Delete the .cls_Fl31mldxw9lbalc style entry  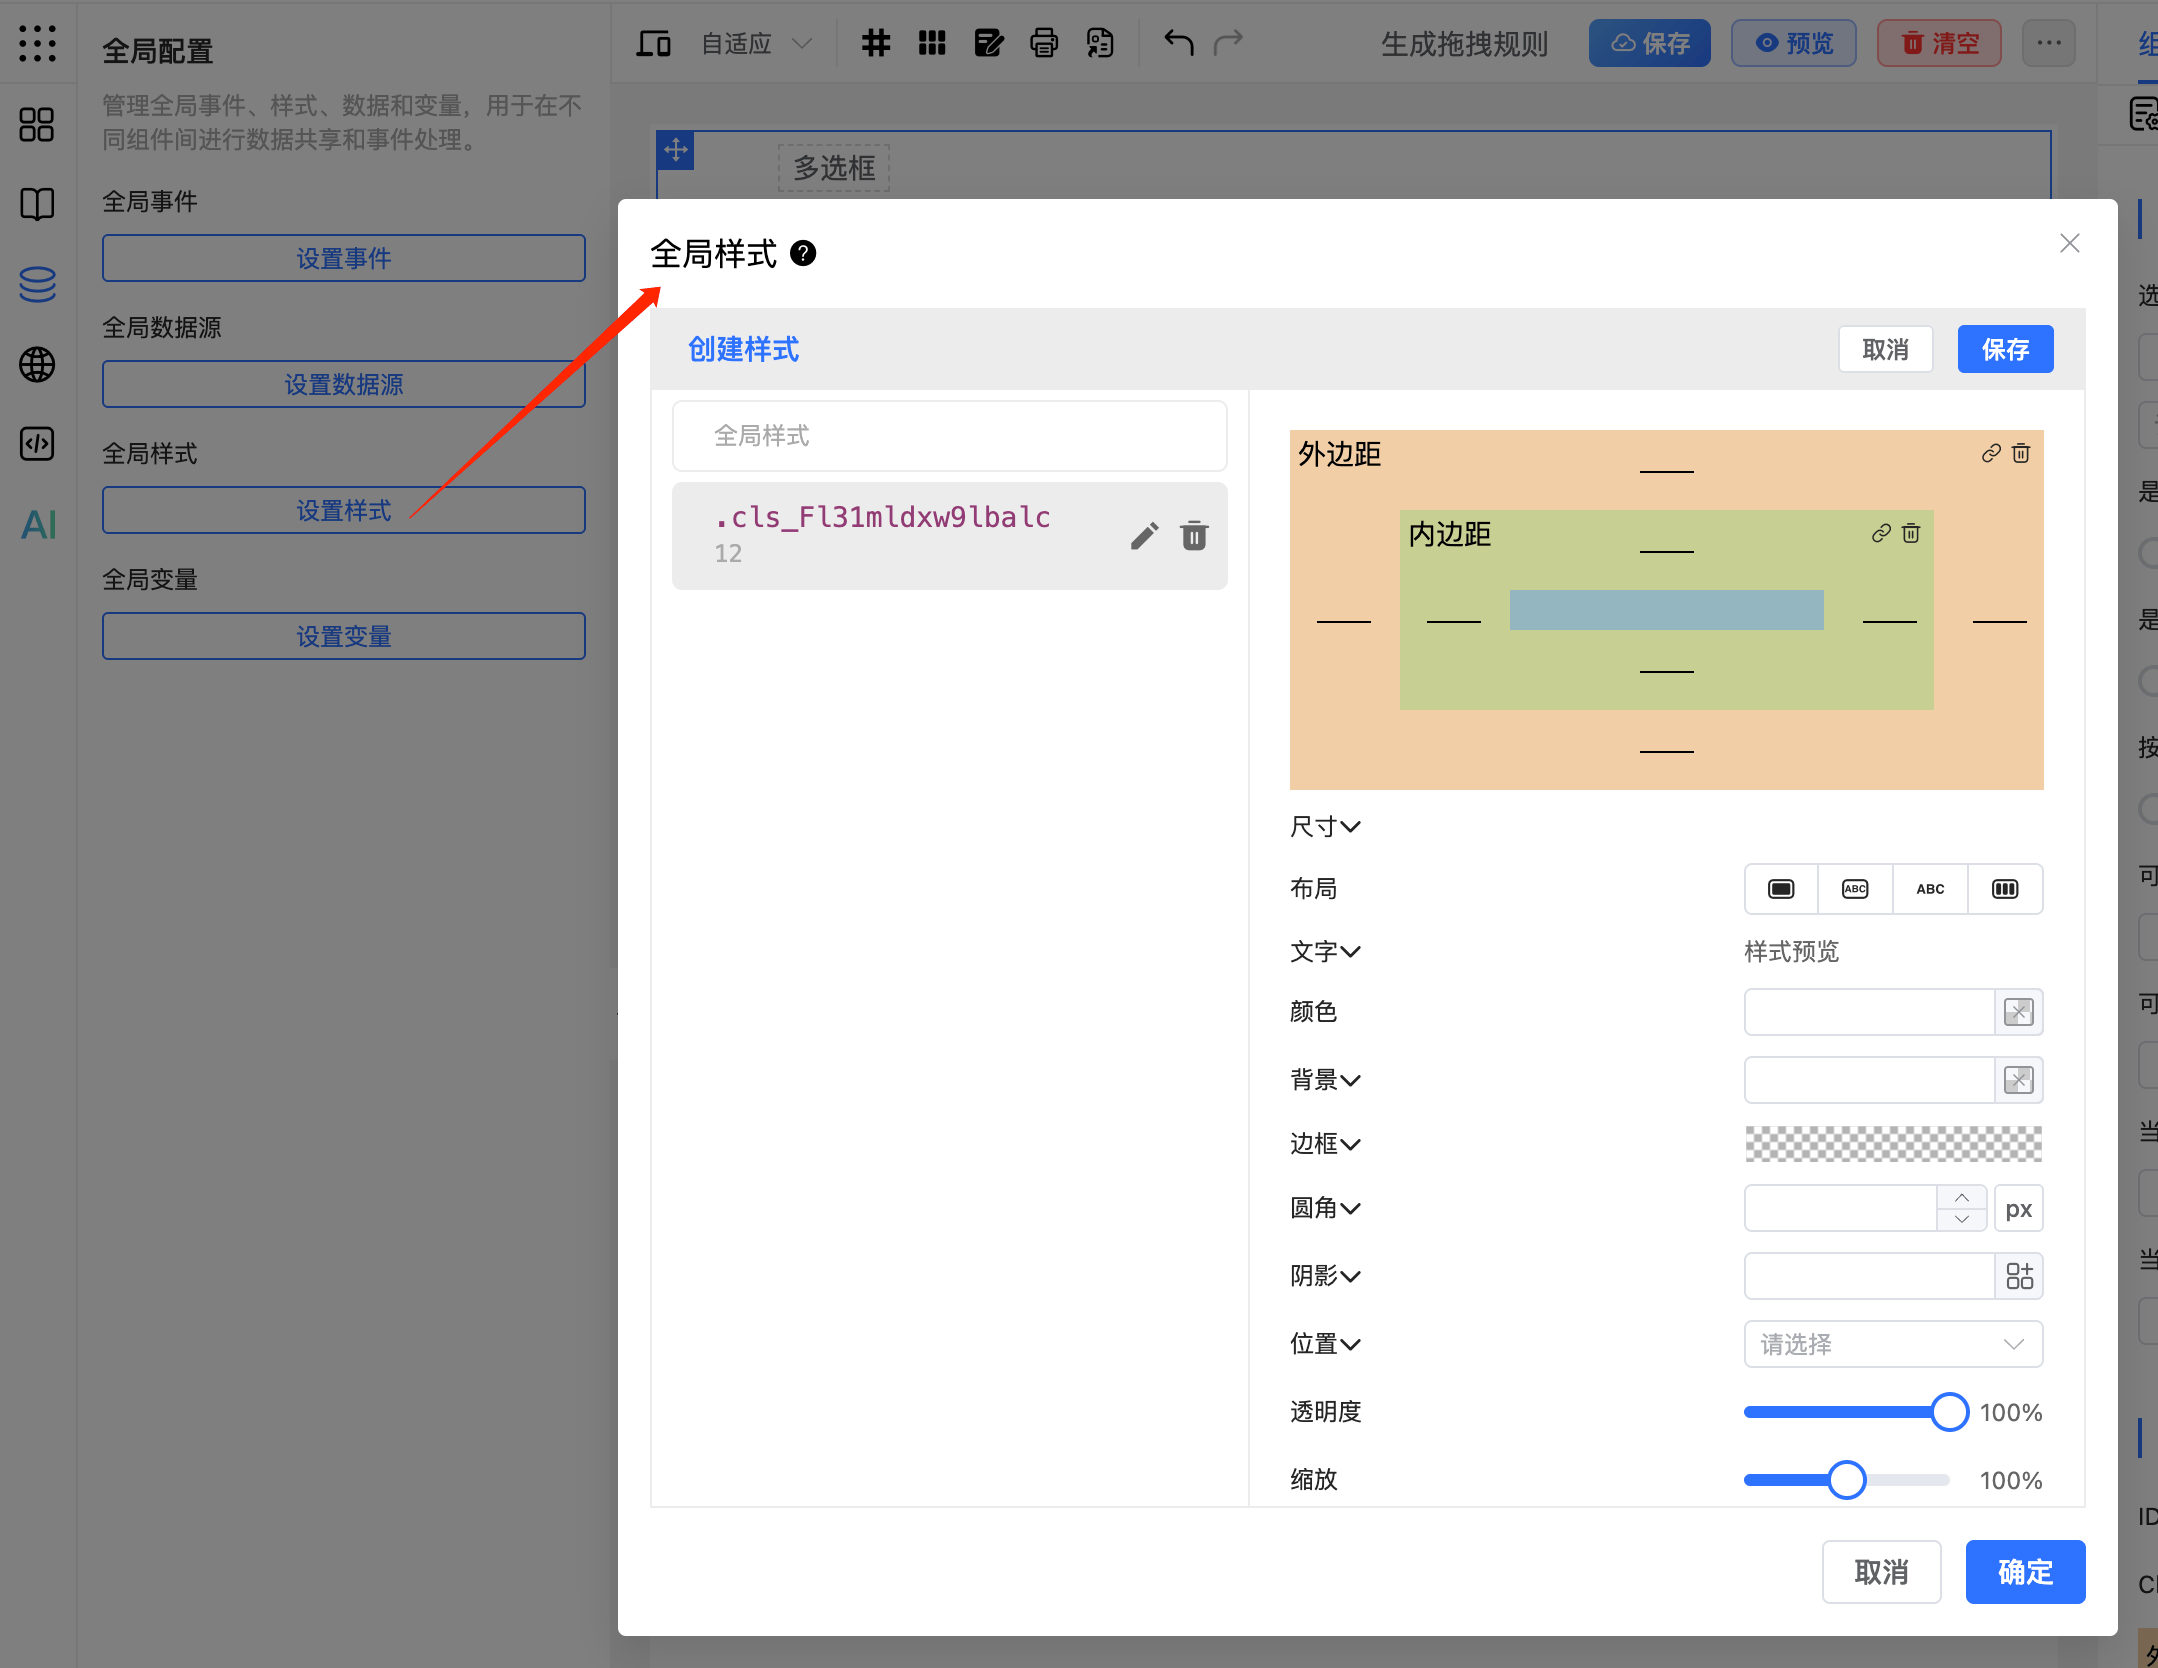[1194, 536]
